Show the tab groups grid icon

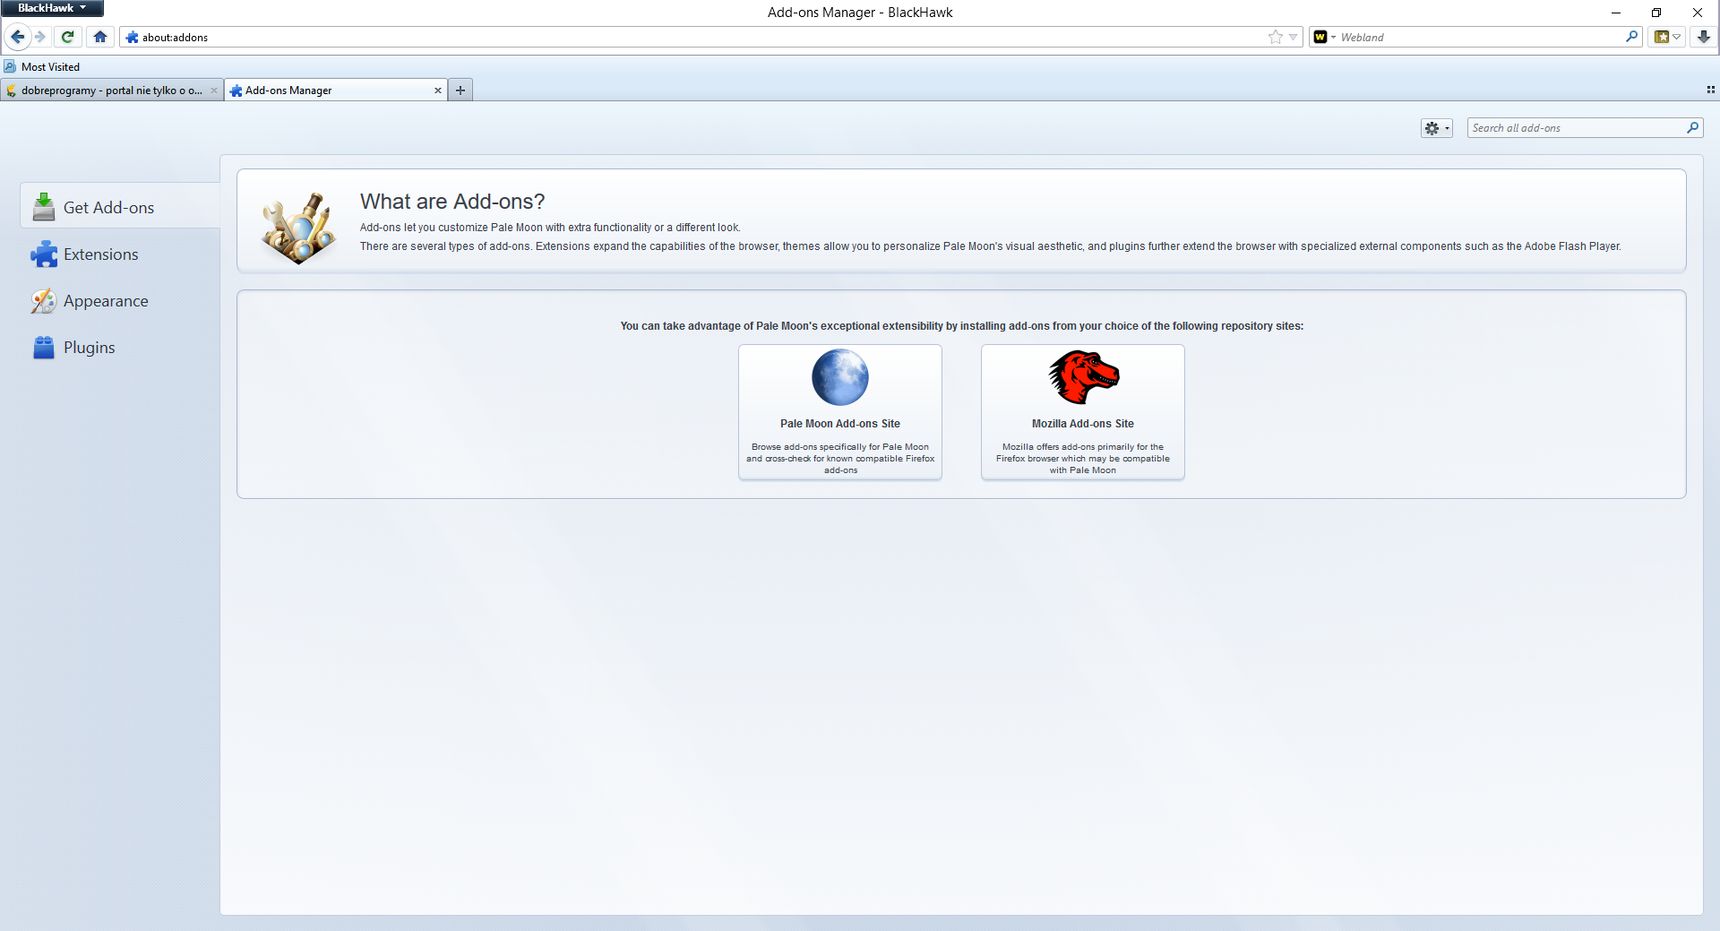tap(1710, 90)
